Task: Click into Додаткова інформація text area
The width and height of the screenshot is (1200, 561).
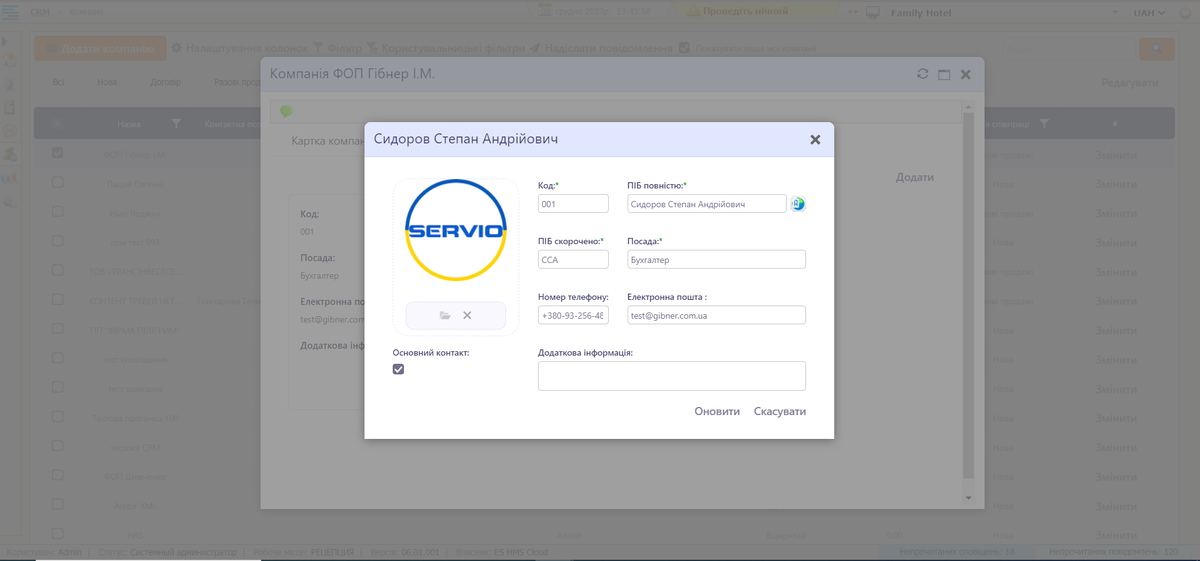Action: pos(671,376)
